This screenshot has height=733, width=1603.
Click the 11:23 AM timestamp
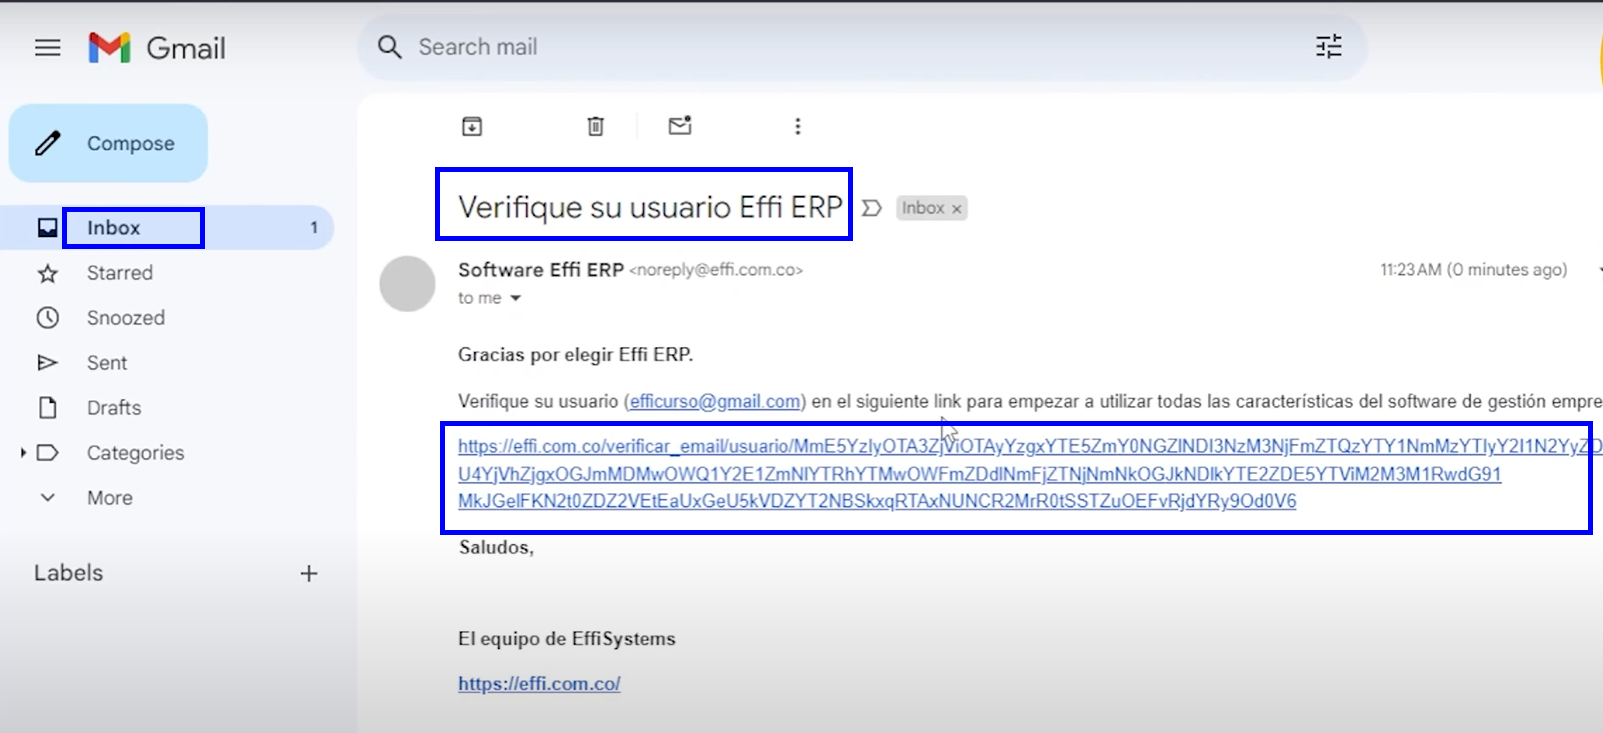(1473, 270)
